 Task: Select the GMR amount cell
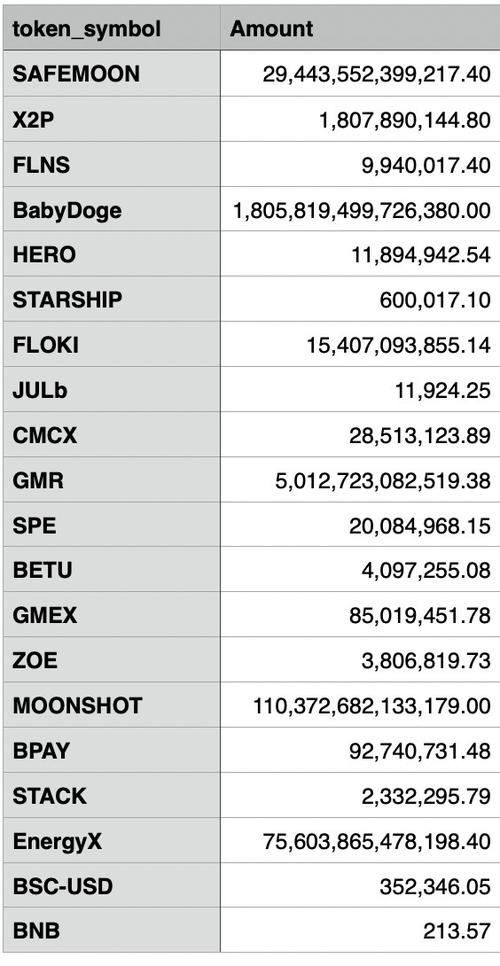click(x=360, y=480)
